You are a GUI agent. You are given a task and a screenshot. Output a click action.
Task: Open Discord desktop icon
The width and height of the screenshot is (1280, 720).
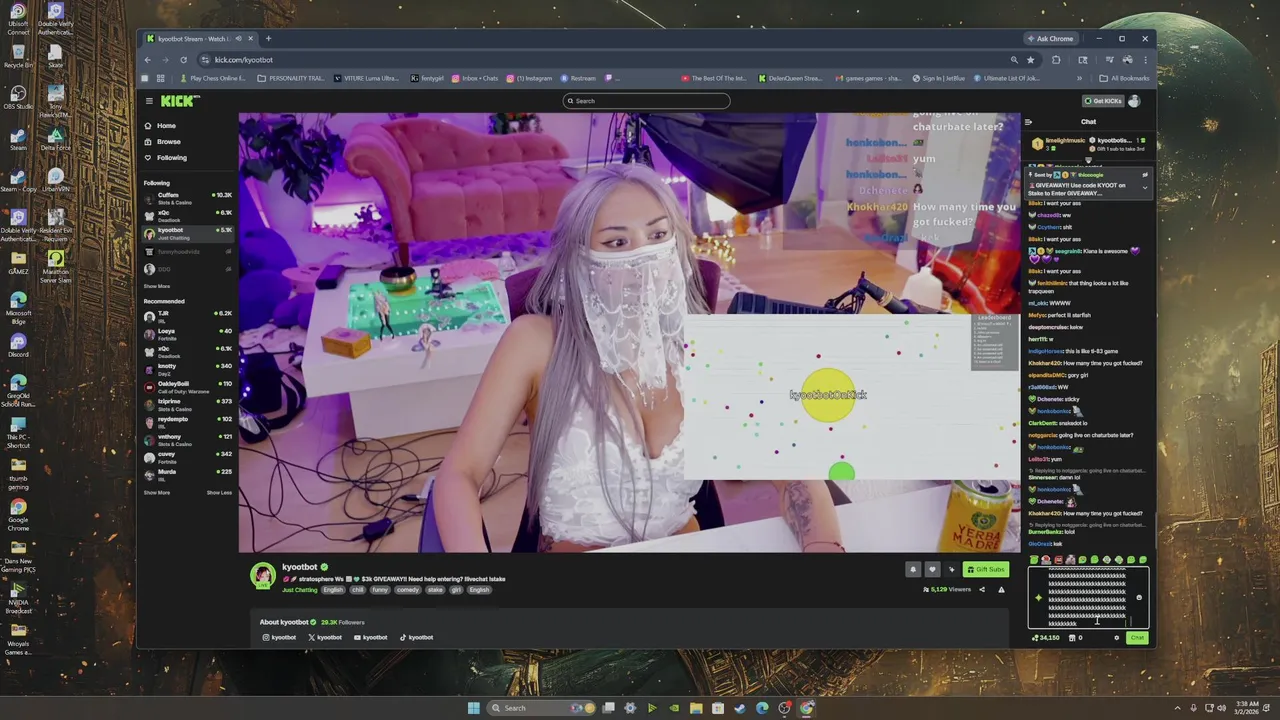18,346
